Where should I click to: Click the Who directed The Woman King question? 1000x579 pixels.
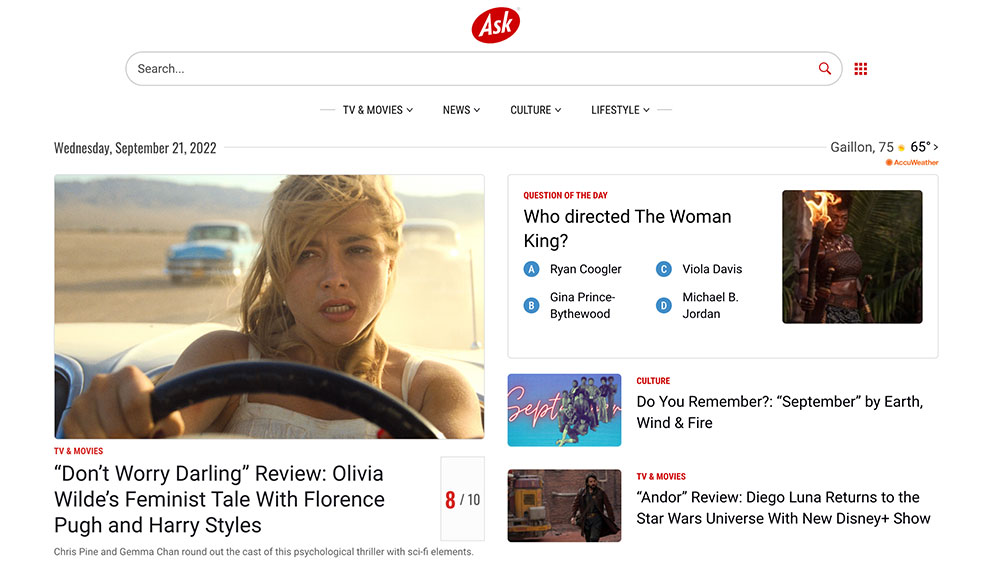(x=628, y=228)
